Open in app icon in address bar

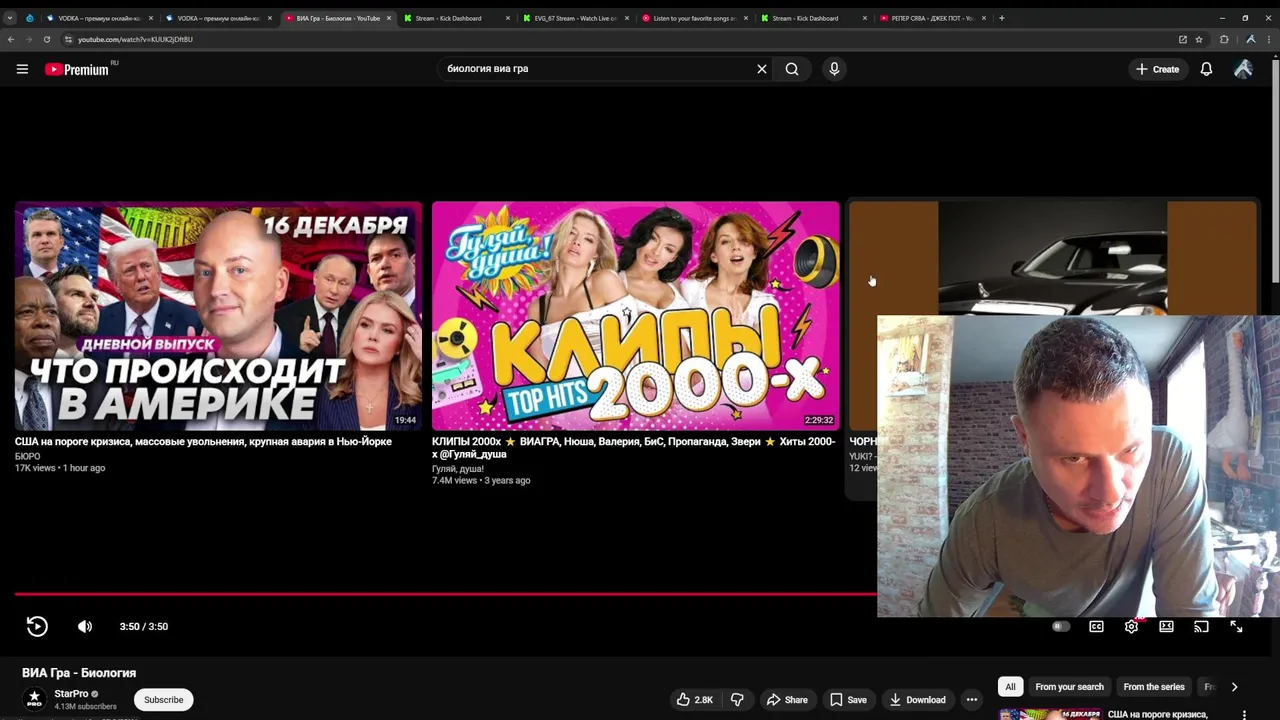[1183, 39]
